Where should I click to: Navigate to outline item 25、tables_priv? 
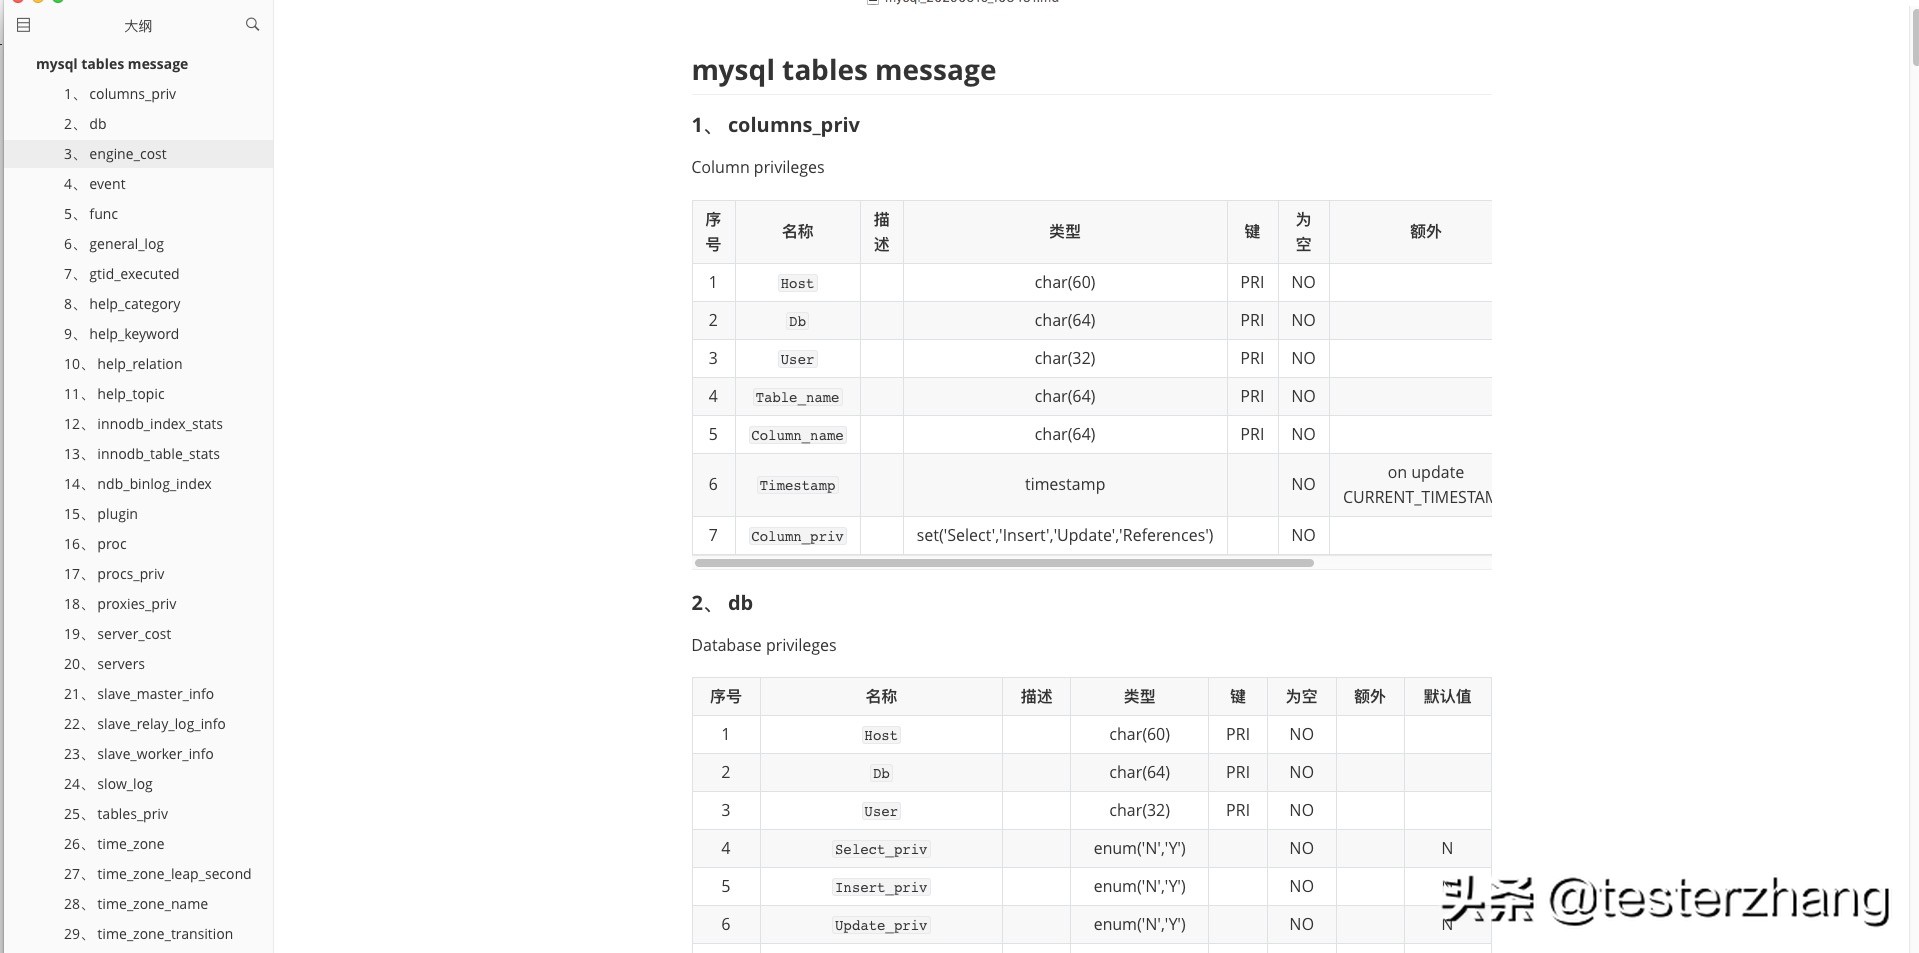coord(116,814)
